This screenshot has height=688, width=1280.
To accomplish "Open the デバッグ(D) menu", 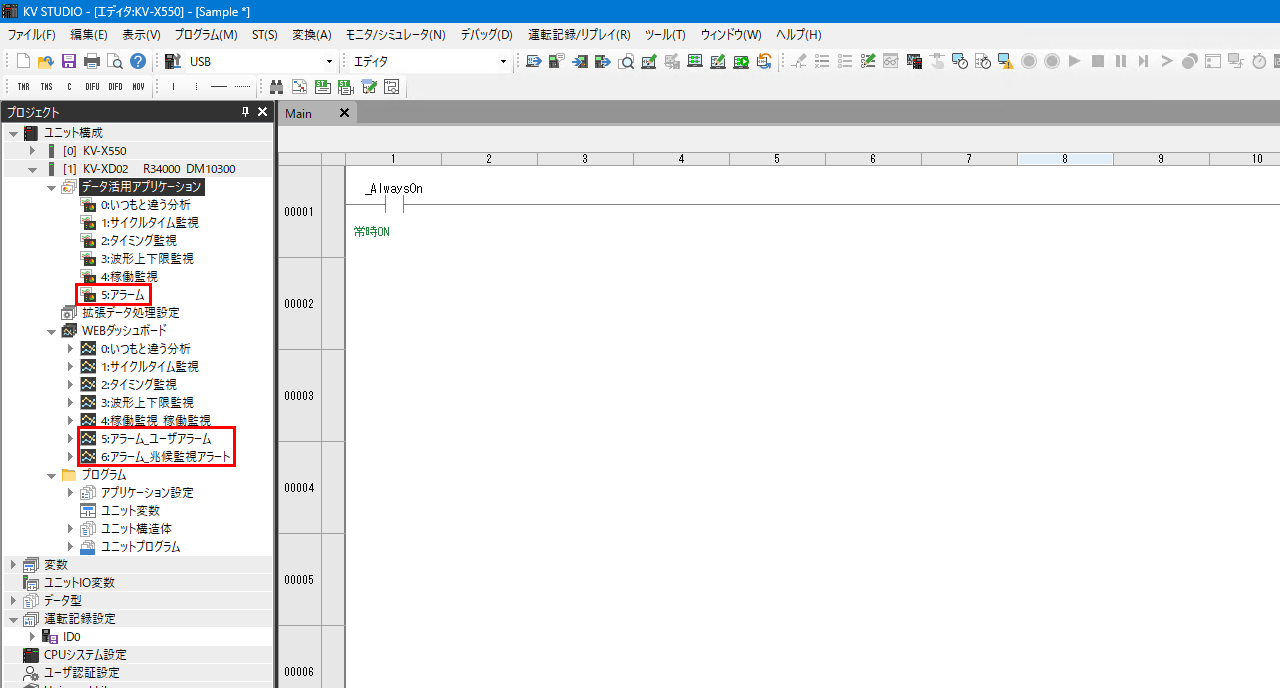I will pyautogui.click(x=486, y=35).
